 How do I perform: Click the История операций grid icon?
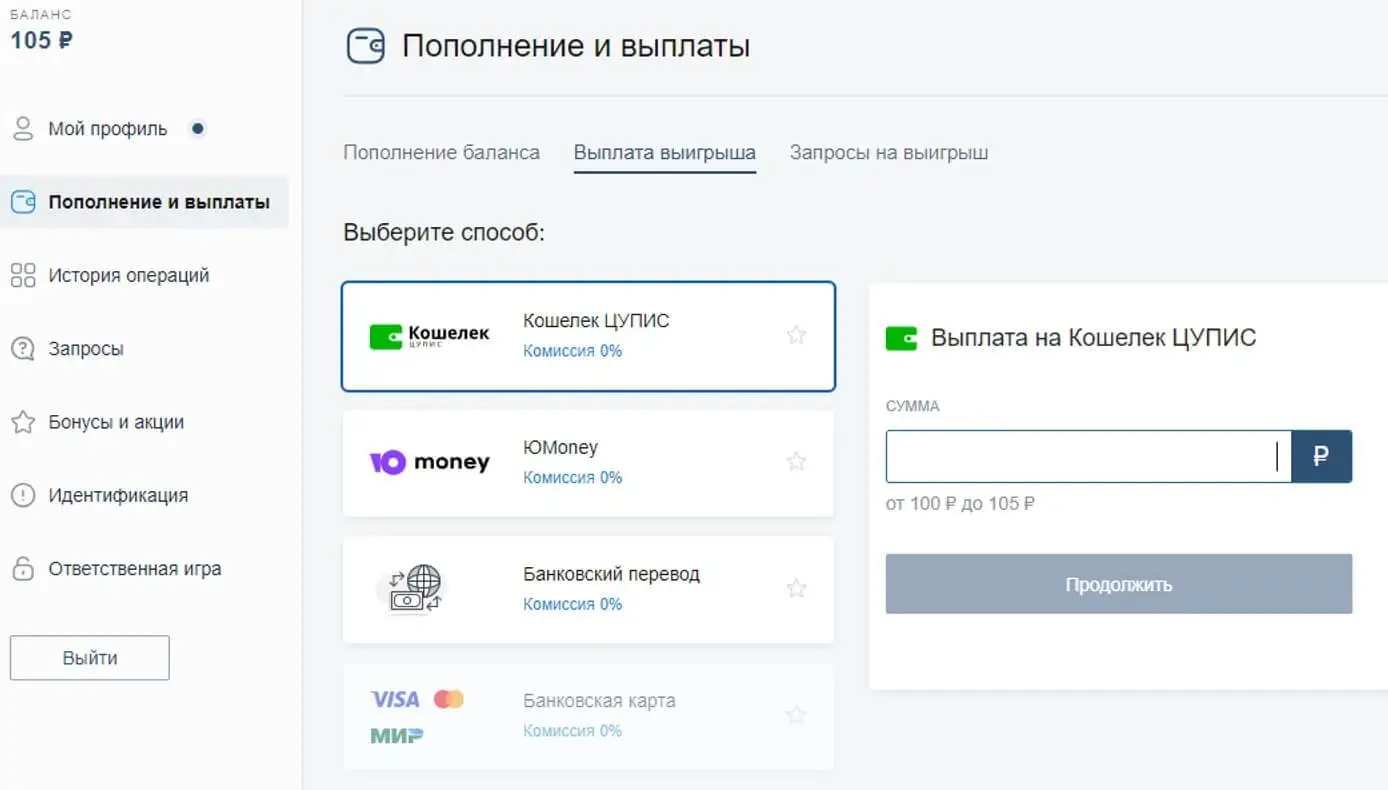pos(21,275)
